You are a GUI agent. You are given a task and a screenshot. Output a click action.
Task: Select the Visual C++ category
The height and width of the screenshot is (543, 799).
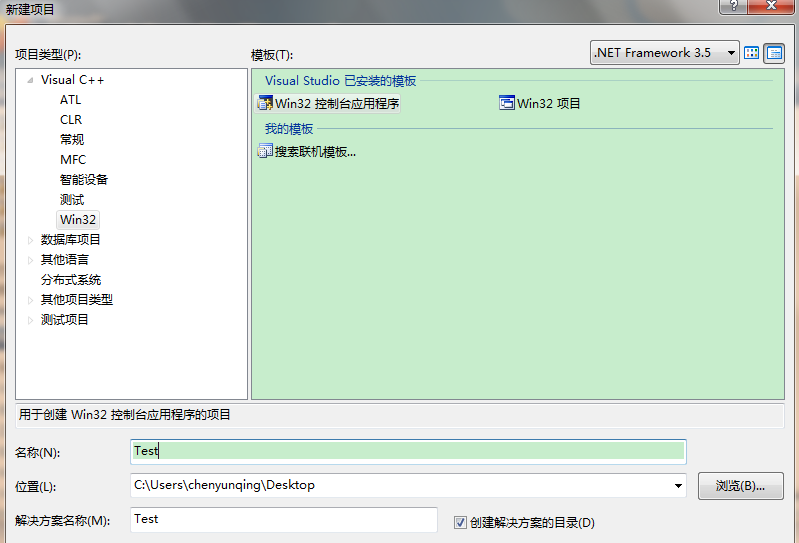tap(72, 80)
